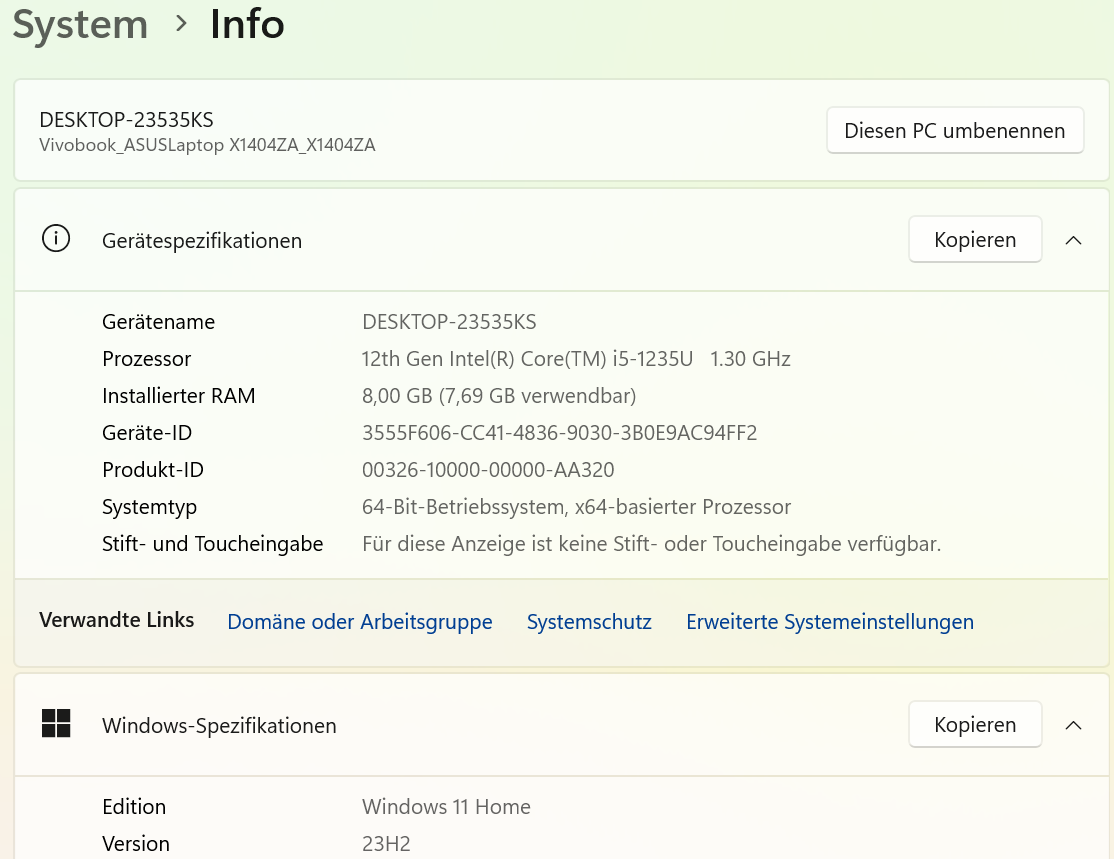The image size is (1114, 859).
Task: Select the Windows 11 Home edition value
Action: tap(446, 806)
